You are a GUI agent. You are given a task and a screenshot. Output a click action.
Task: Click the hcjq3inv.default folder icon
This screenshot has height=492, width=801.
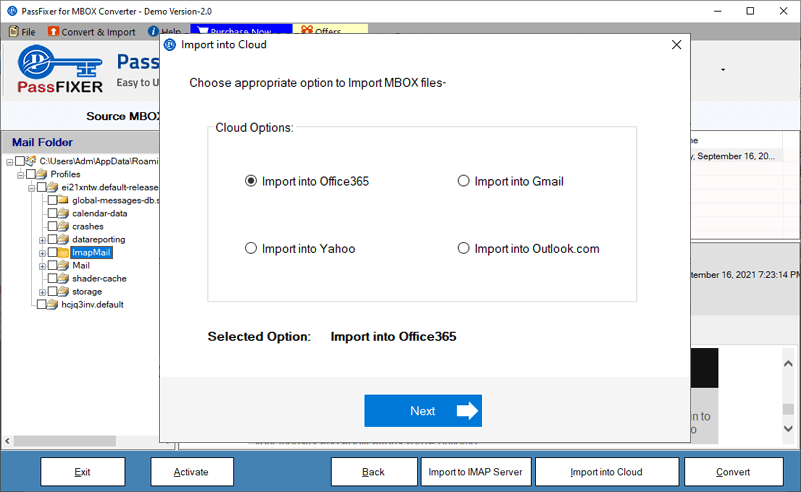[53, 304]
